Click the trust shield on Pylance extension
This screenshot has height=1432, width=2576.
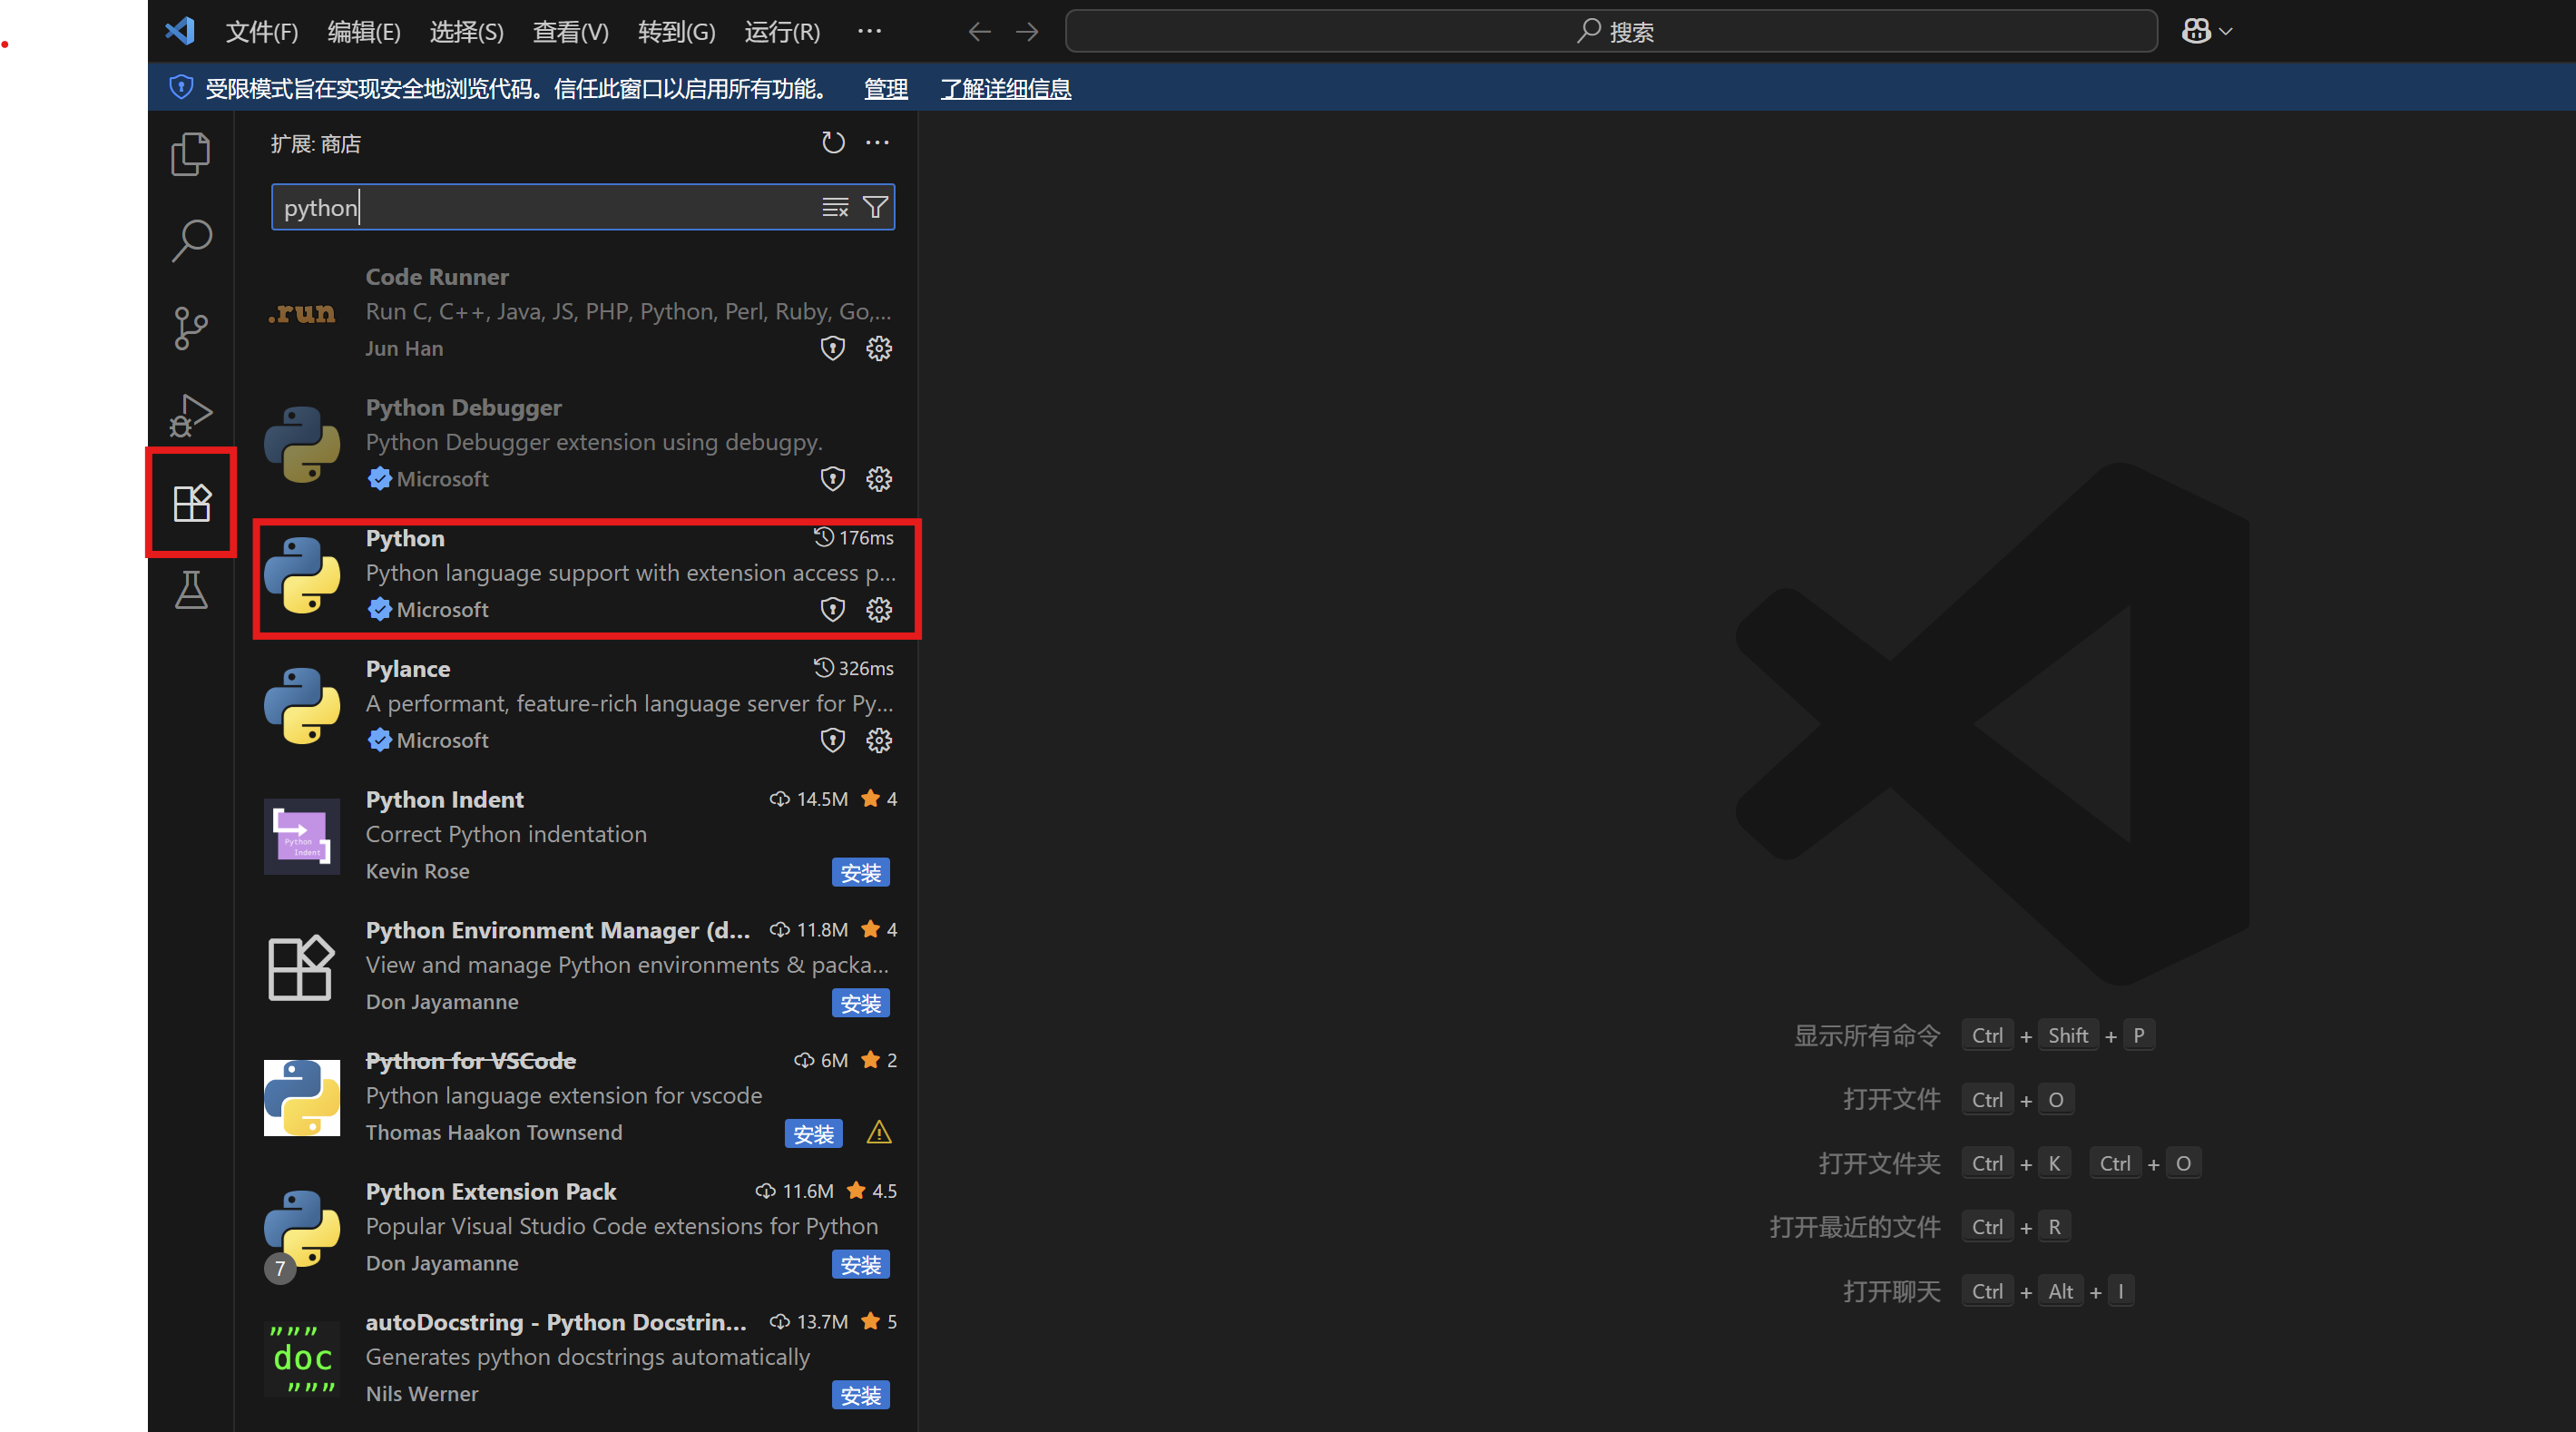832,740
